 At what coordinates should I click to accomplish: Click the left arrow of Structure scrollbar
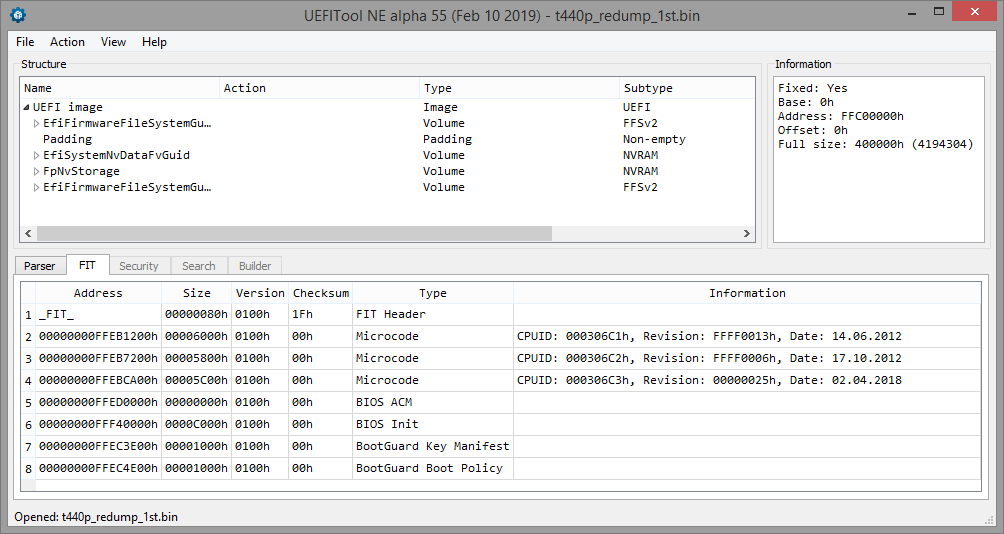point(28,234)
